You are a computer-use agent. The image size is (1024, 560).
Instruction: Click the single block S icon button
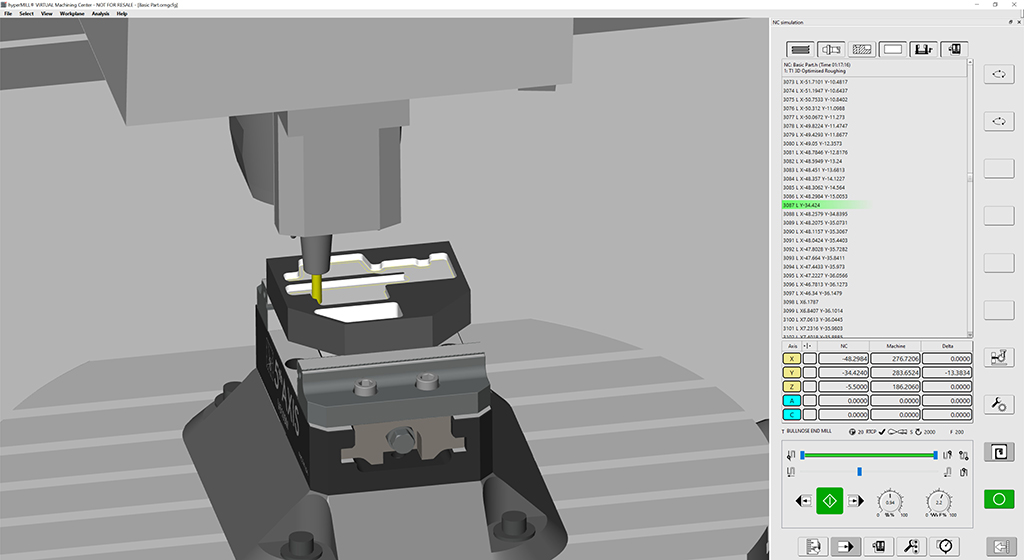[x=999, y=452]
